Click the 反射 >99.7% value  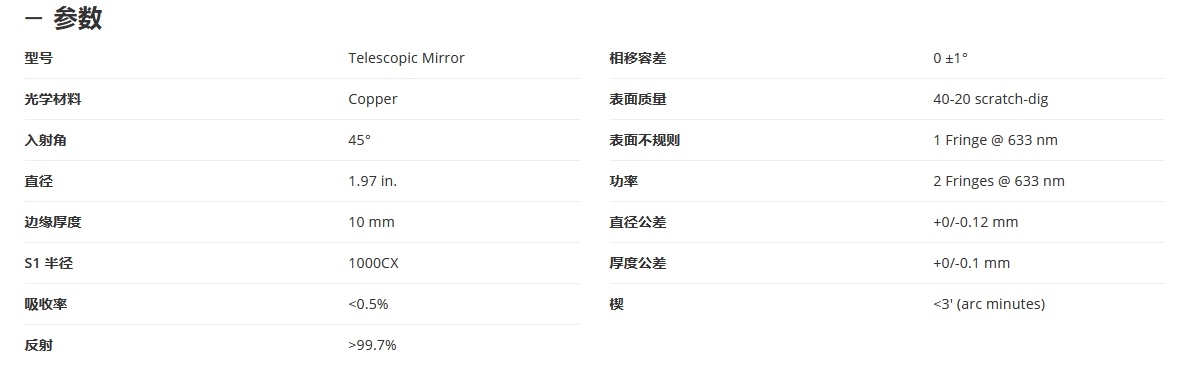(x=372, y=345)
